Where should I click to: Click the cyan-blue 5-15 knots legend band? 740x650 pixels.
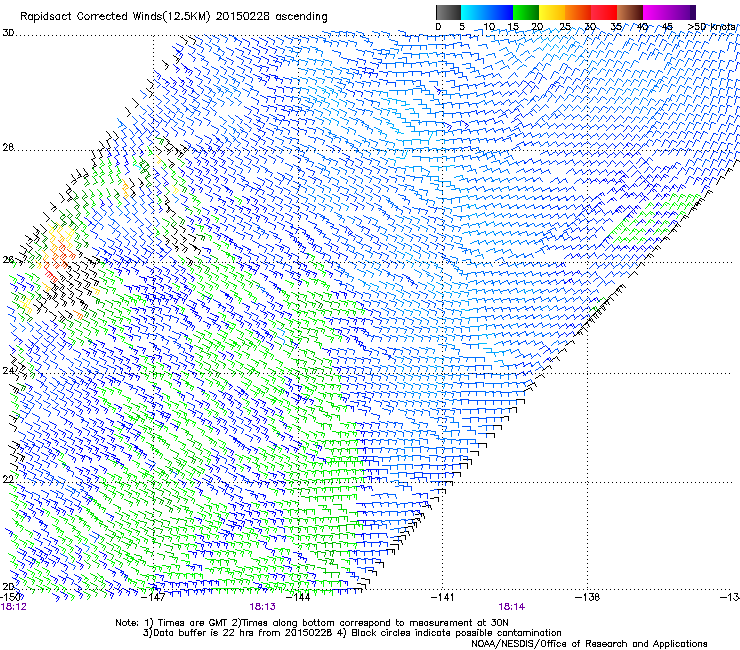coord(487,12)
